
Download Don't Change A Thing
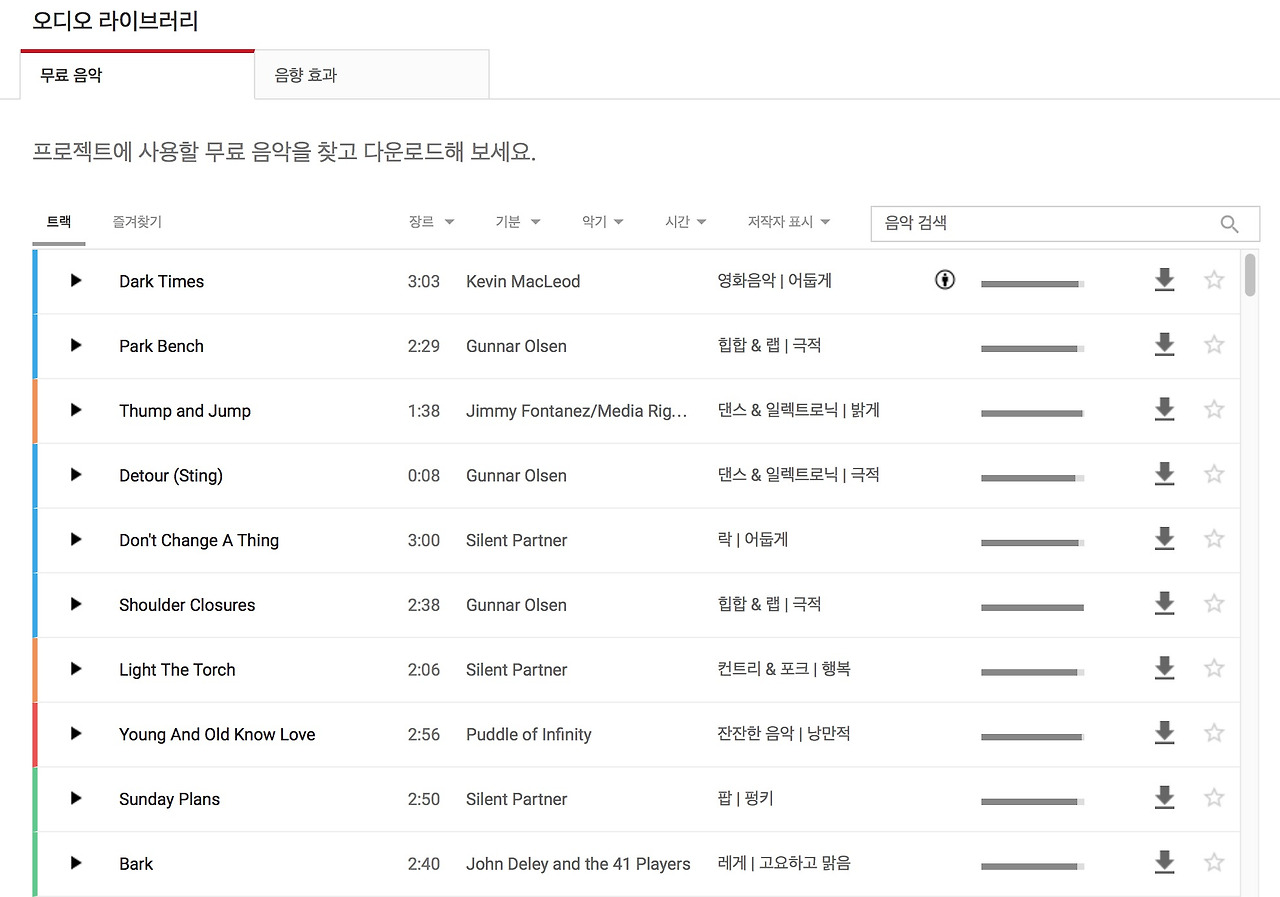click(x=1164, y=539)
